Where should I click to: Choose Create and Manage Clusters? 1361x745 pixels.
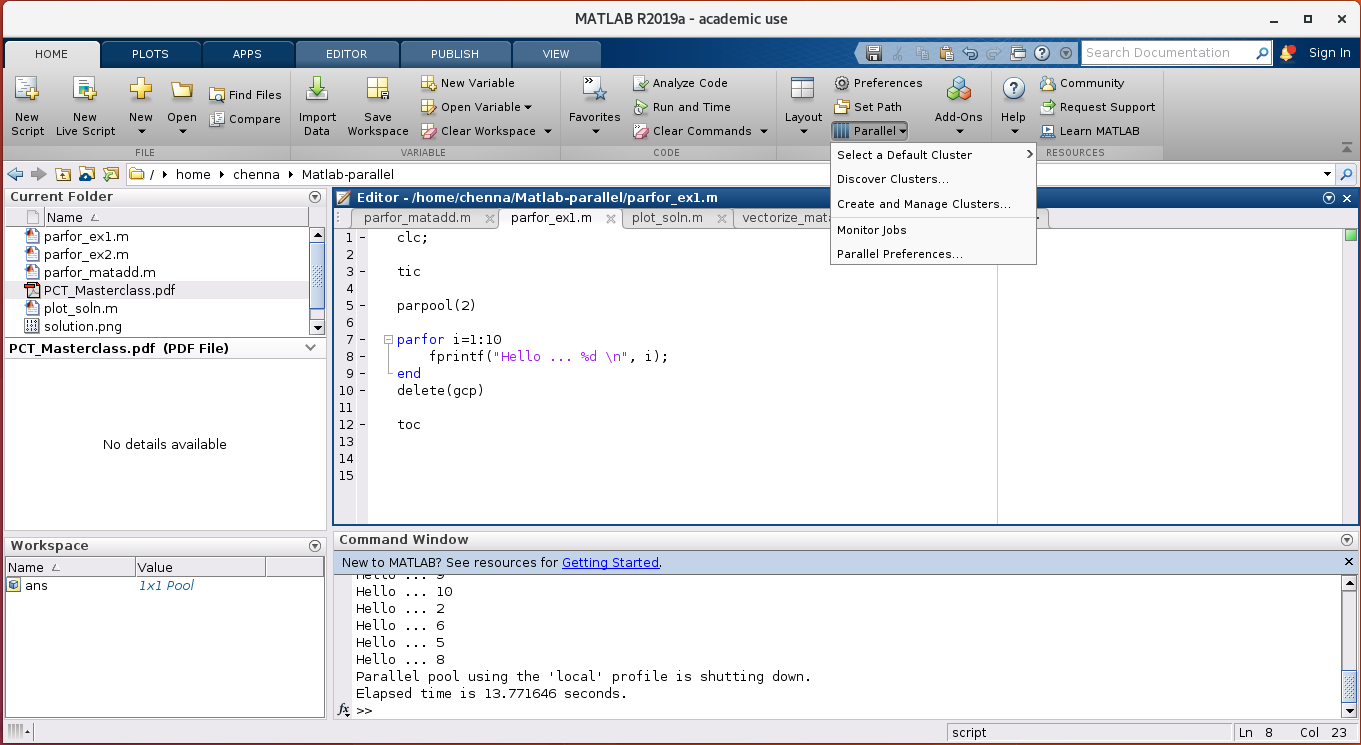(x=933, y=204)
